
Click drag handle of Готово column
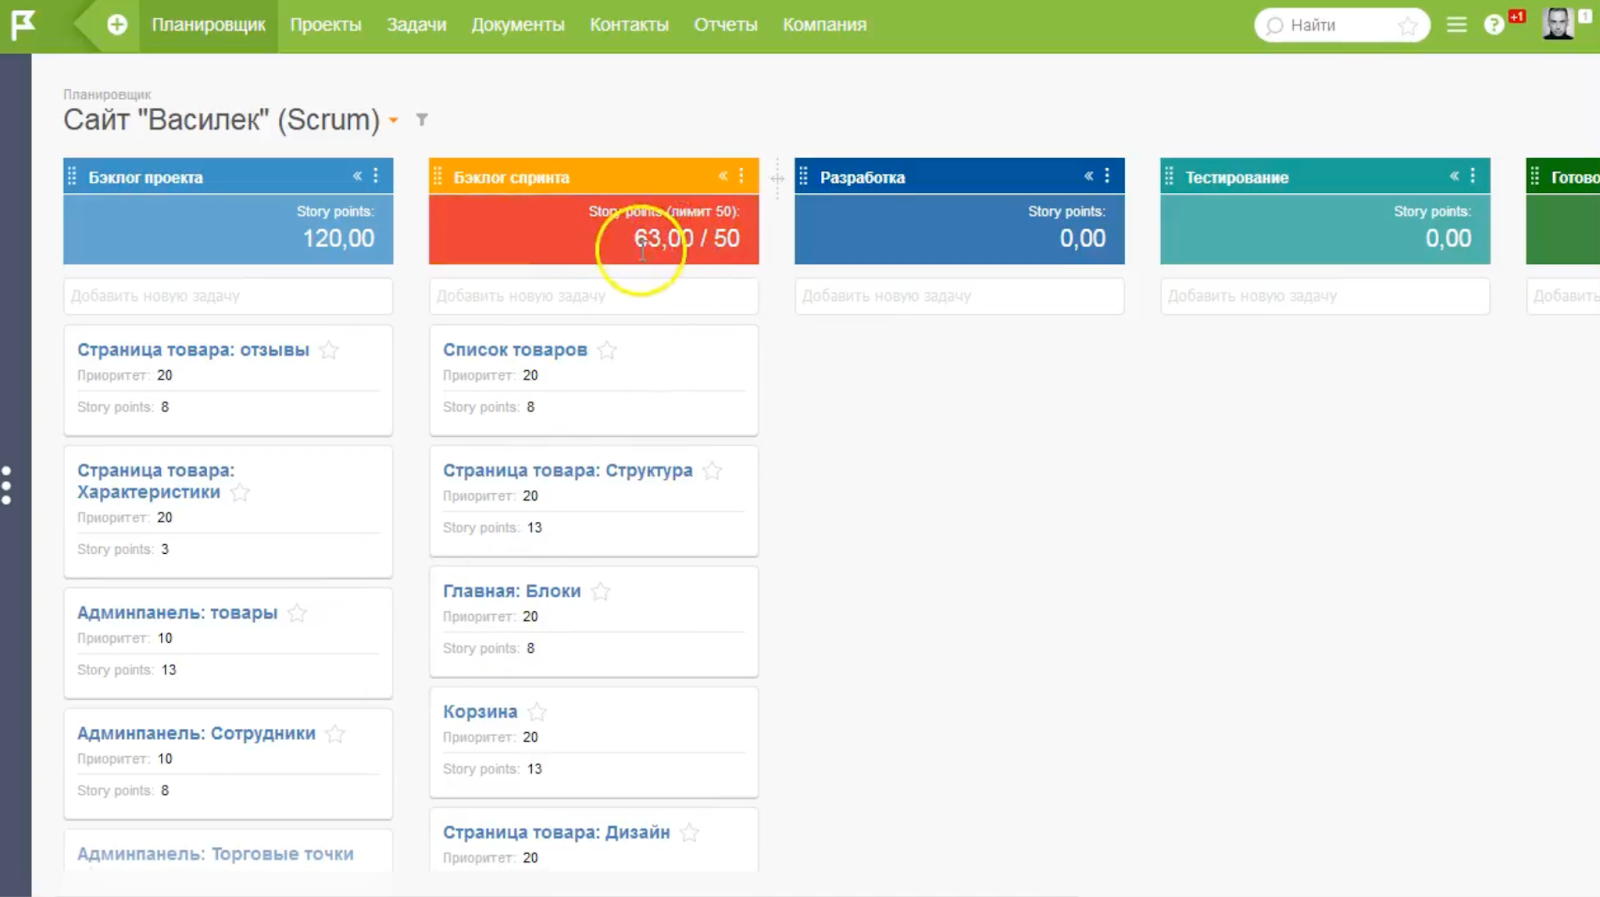pos(1535,177)
